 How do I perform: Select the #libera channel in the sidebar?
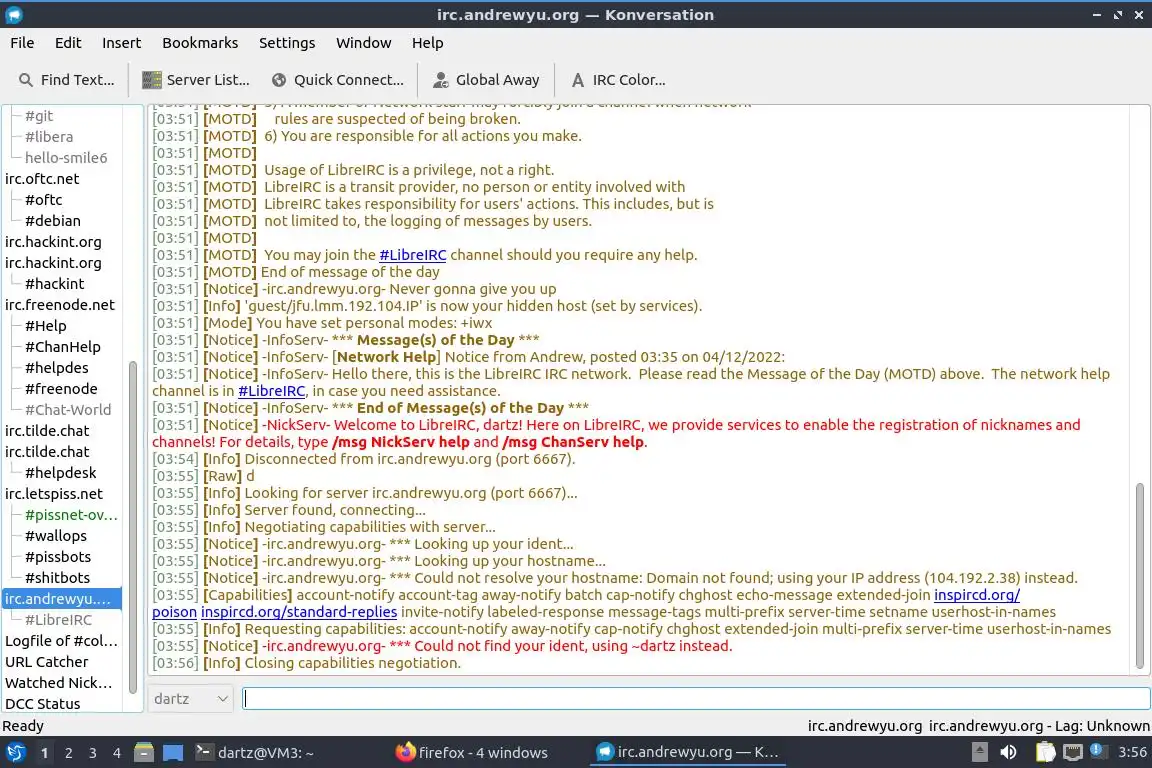coord(48,137)
